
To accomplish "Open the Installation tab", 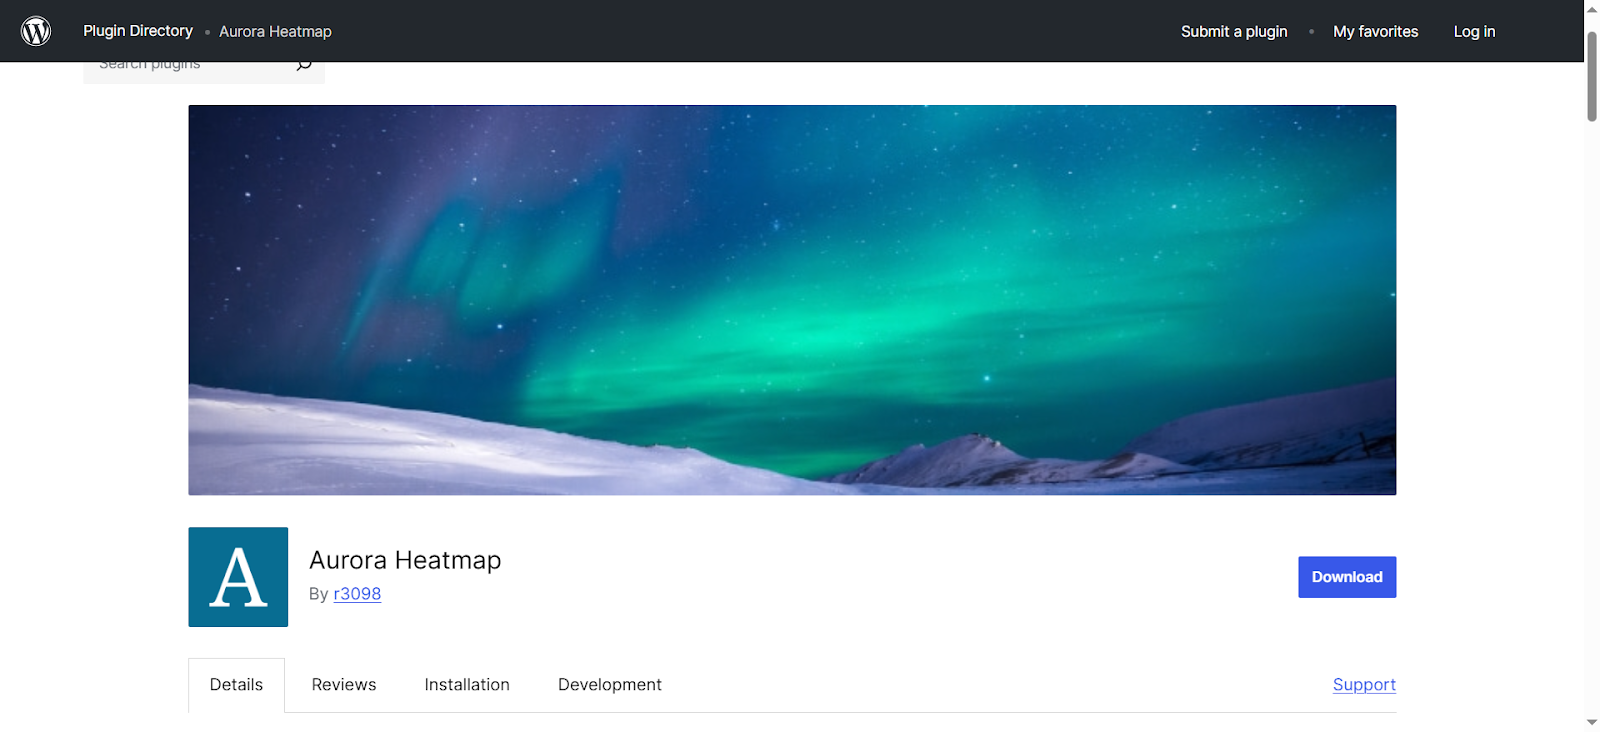I will pyautogui.click(x=467, y=685).
